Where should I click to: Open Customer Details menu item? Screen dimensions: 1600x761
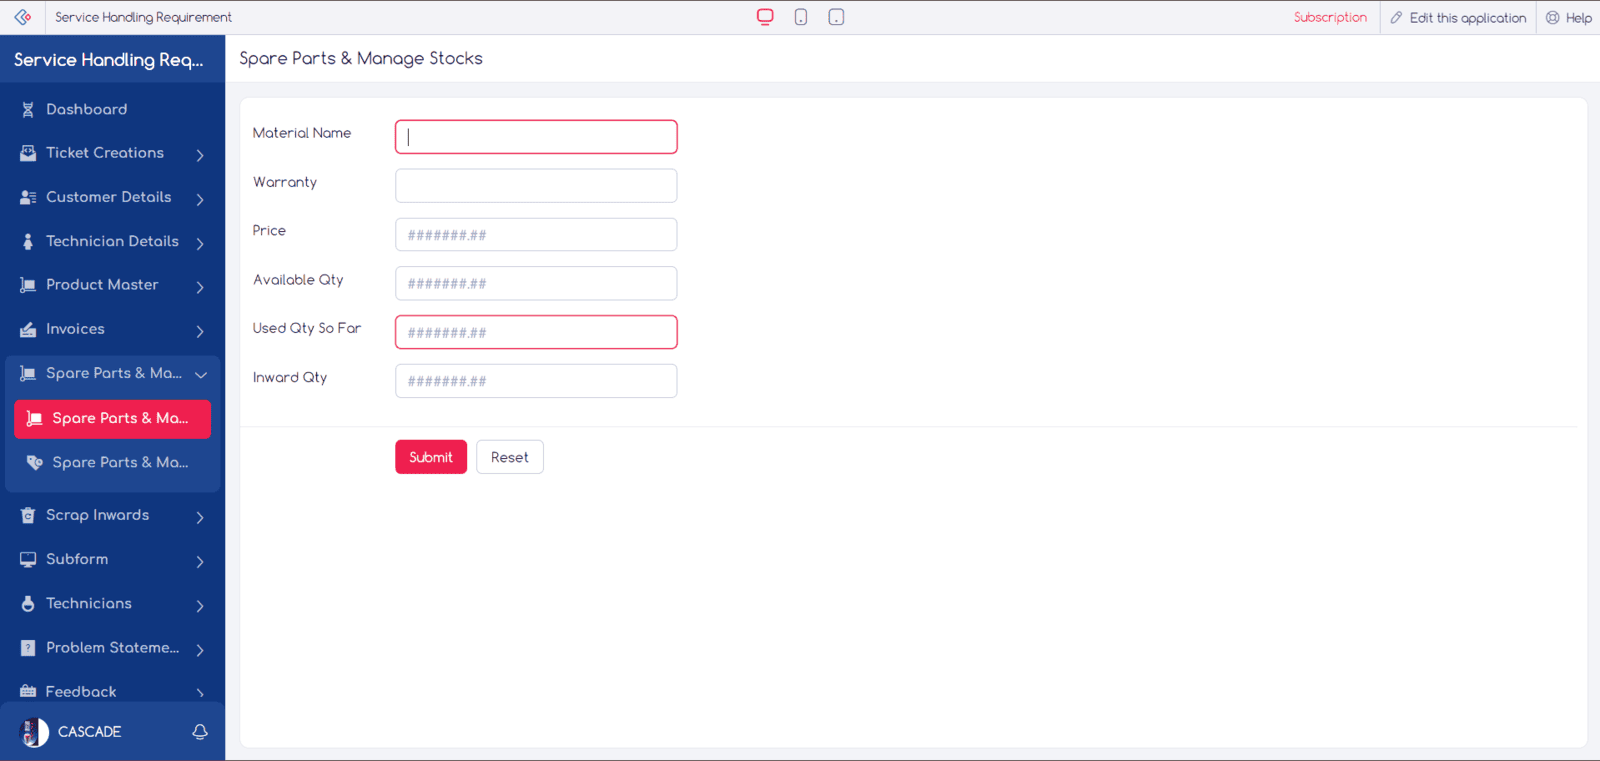(112, 197)
